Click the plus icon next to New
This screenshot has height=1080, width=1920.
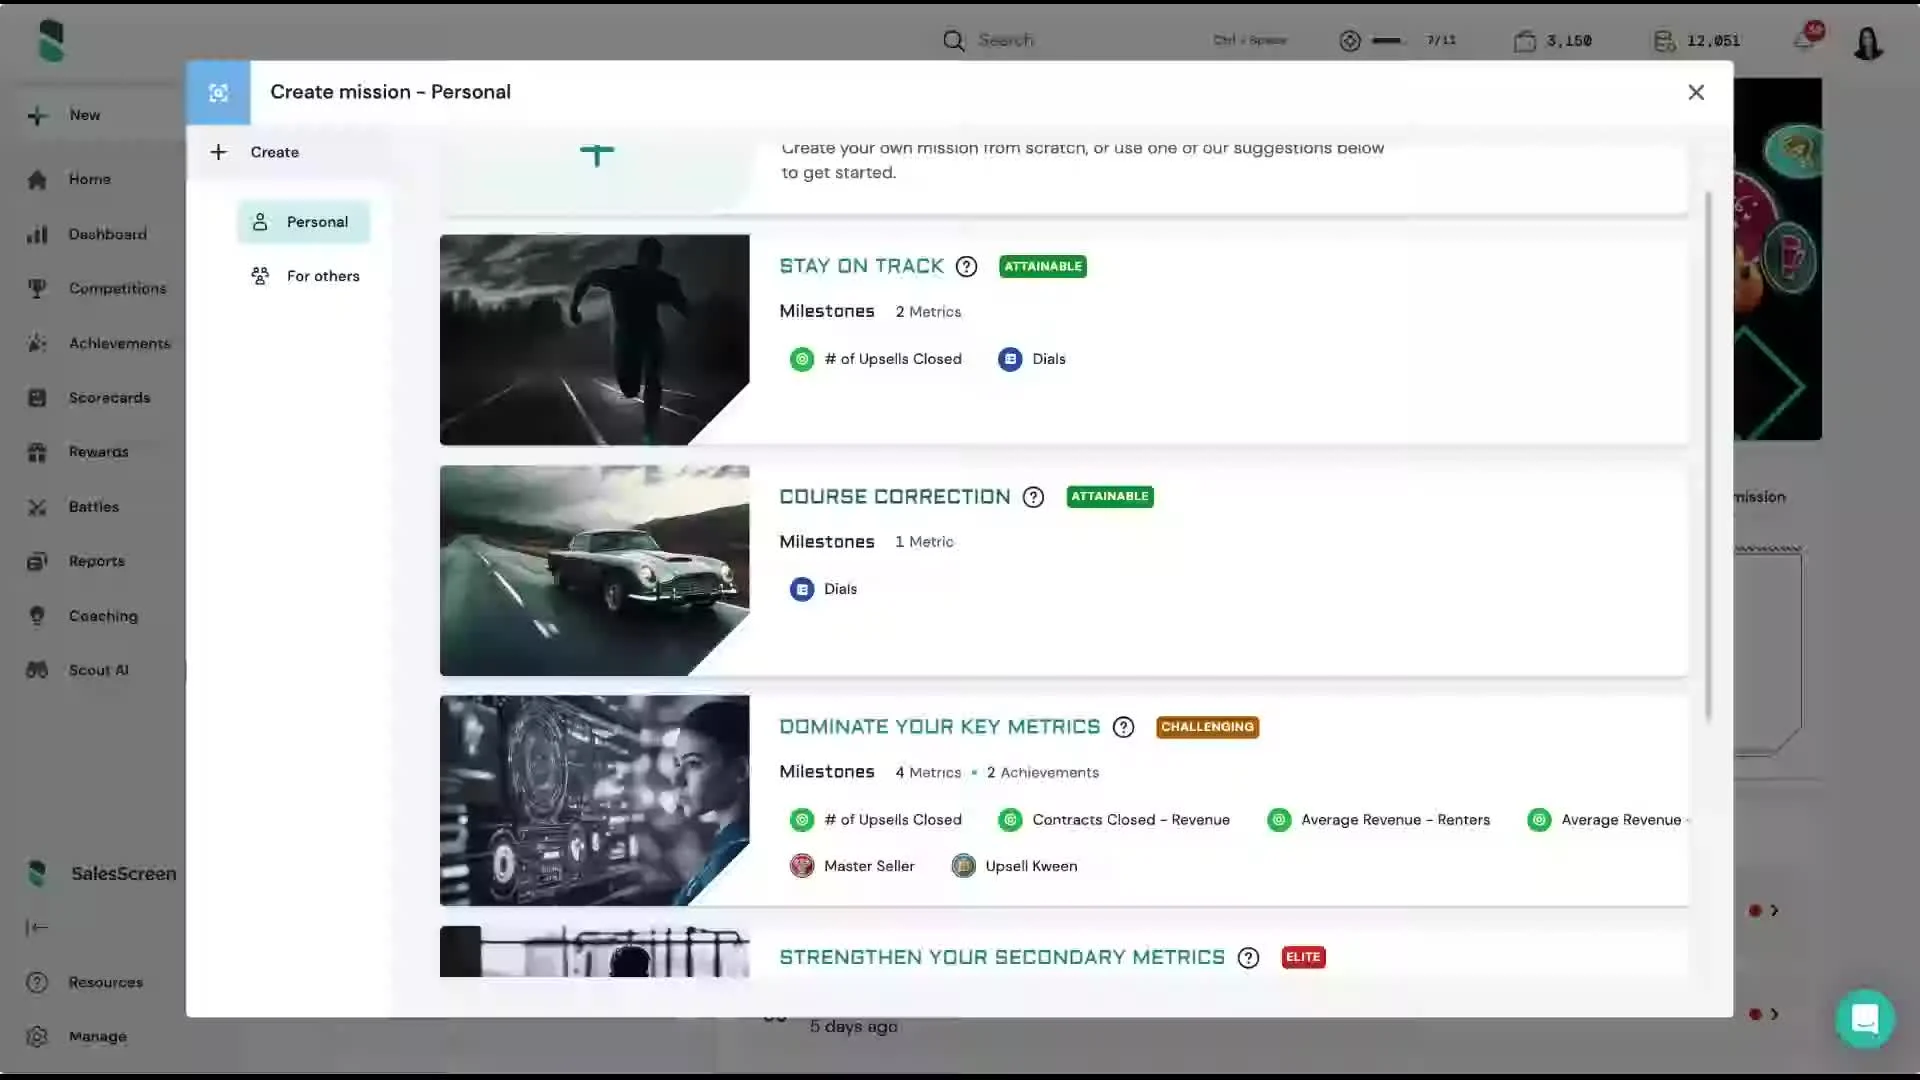[38, 116]
